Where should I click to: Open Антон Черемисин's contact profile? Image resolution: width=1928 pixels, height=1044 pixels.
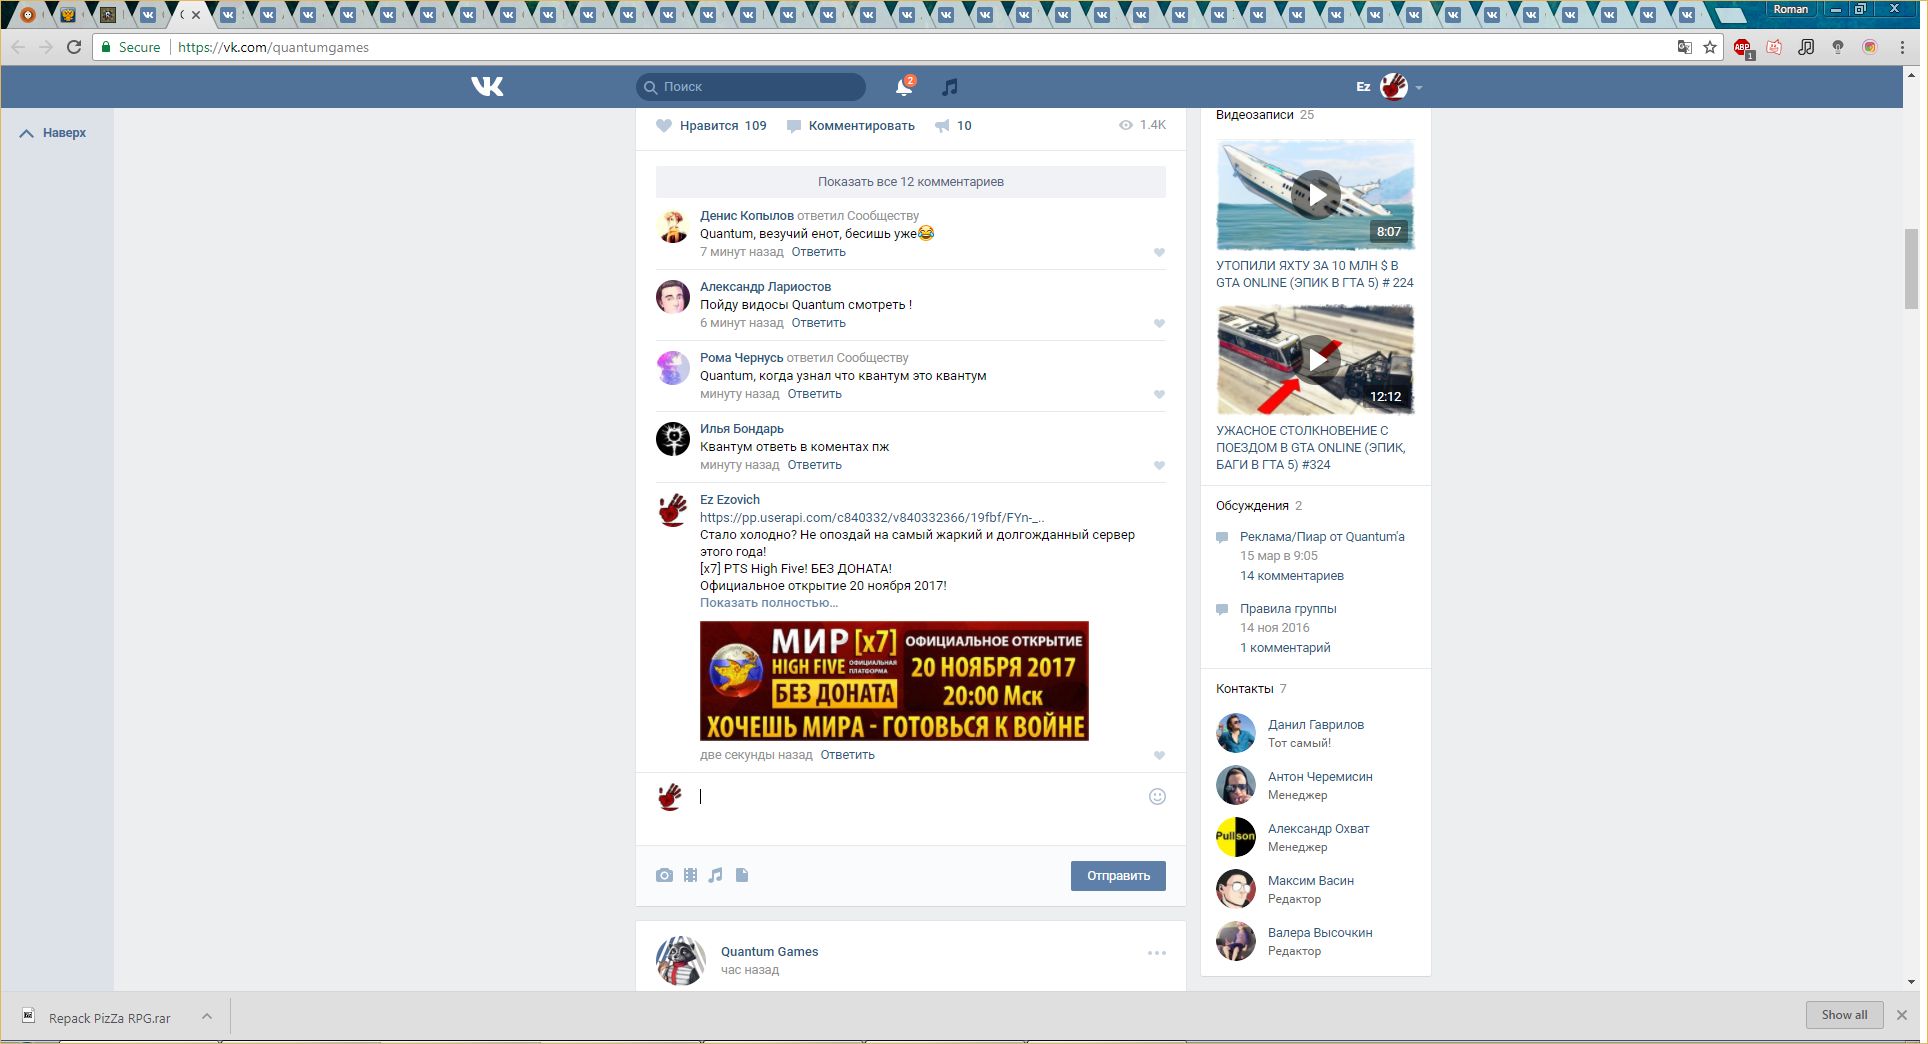(x=1320, y=777)
